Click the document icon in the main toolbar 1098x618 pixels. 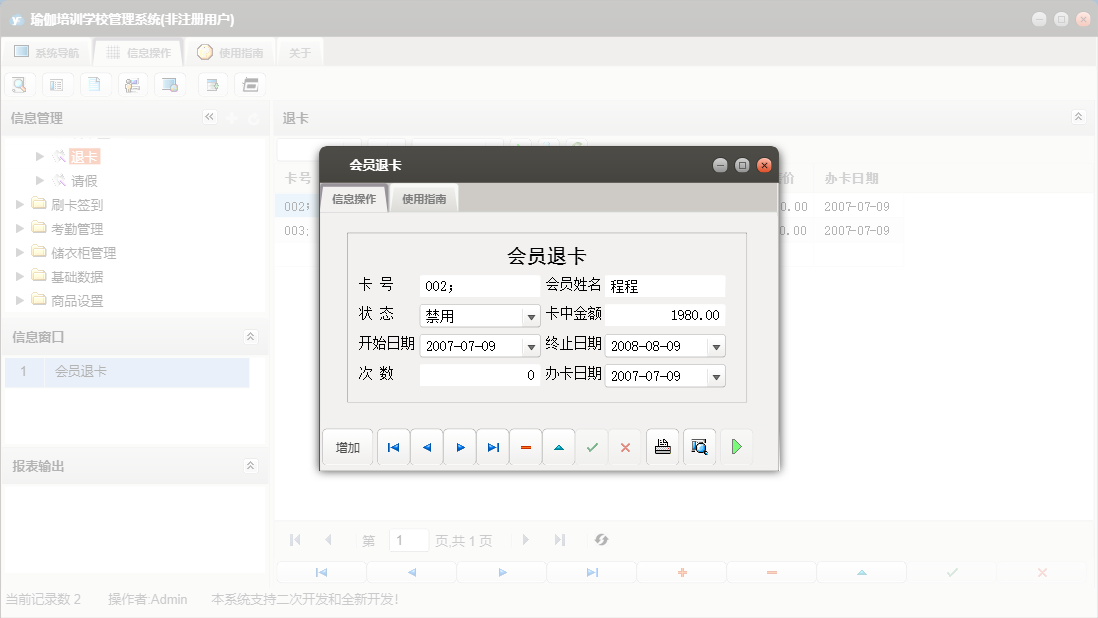(x=95, y=84)
